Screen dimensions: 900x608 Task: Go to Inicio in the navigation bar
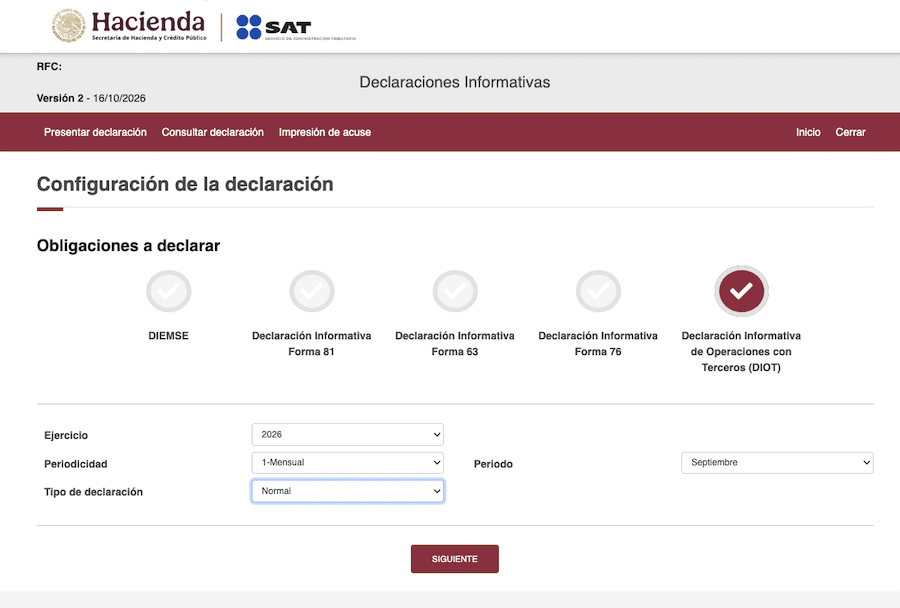pos(808,132)
